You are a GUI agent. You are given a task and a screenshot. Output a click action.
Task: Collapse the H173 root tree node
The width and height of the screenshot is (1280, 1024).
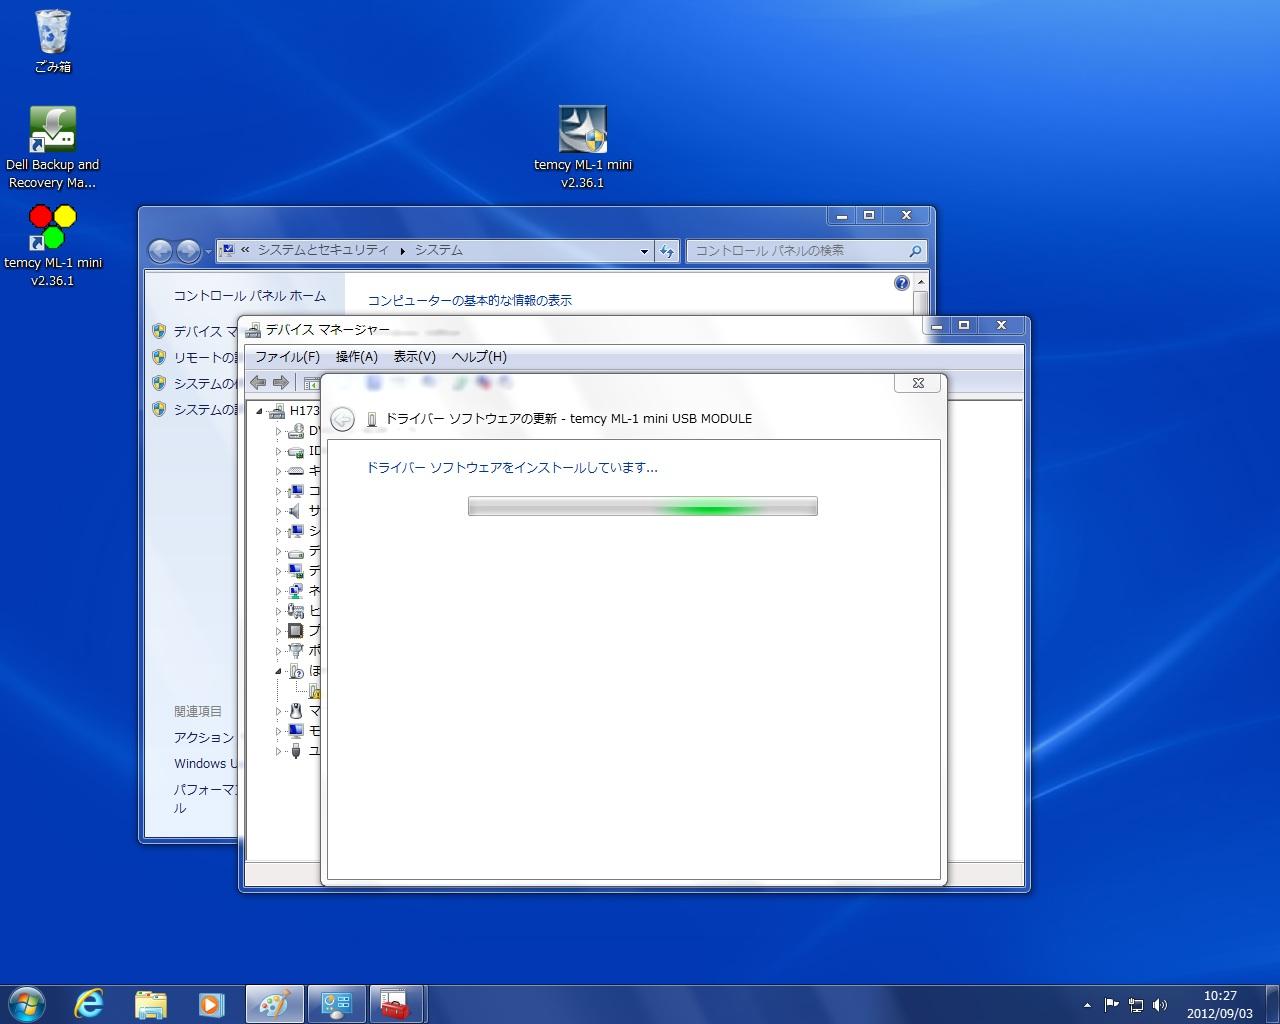pyautogui.click(x=259, y=411)
